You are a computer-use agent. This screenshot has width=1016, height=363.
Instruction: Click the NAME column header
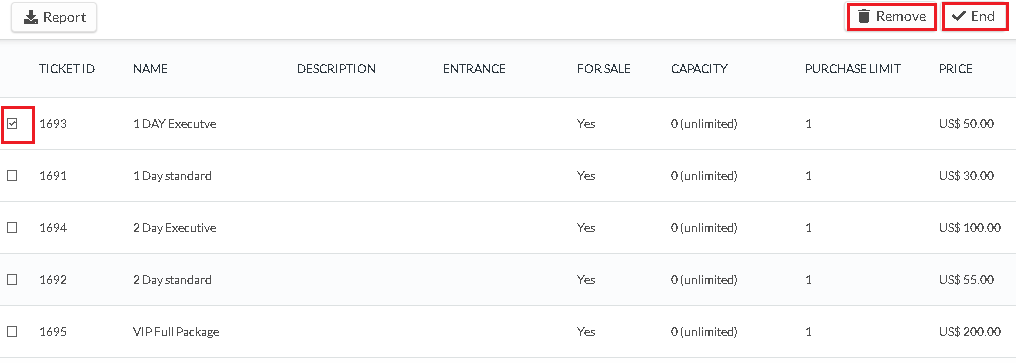[150, 69]
